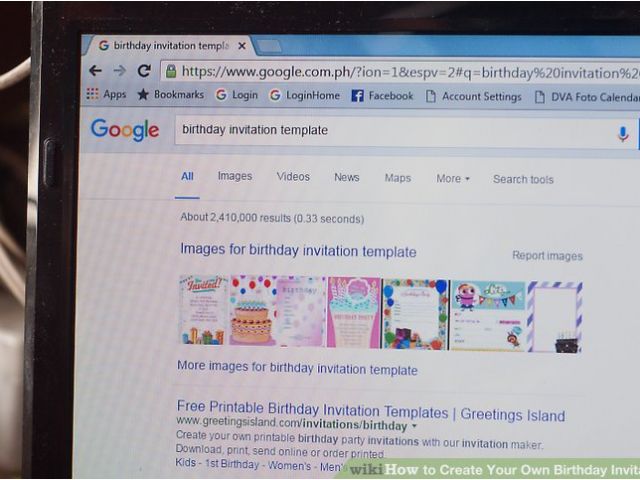The width and height of the screenshot is (640, 480).
Task: Open Free Printable Birthday Invitation Templates result
Action: tap(371, 411)
